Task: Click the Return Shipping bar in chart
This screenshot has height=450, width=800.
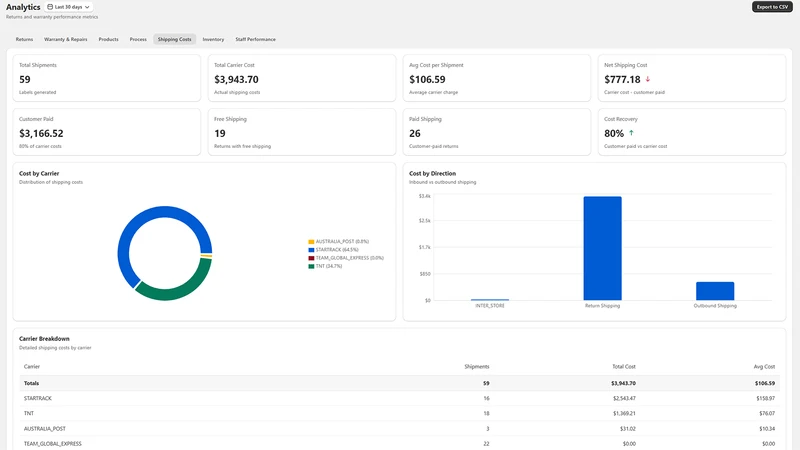Action: click(603, 248)
